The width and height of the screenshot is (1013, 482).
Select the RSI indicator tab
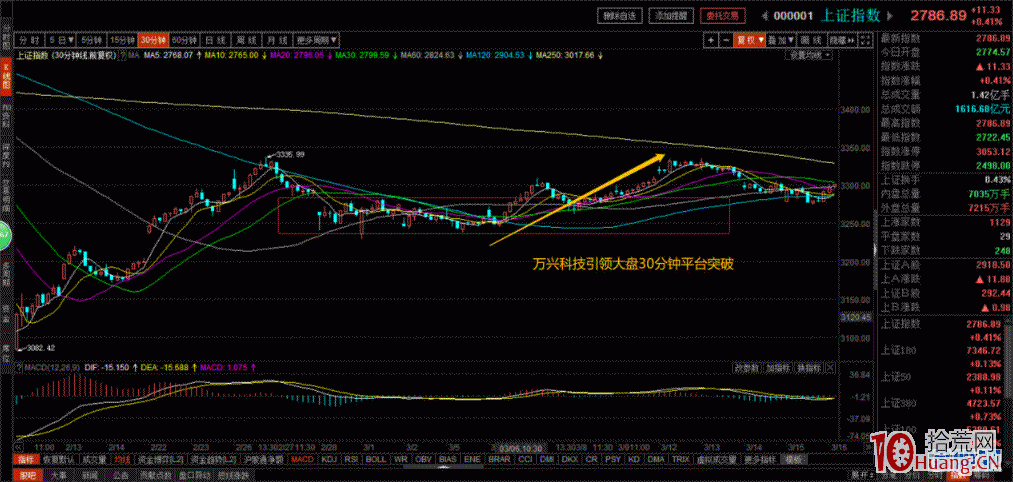[351, 459]
